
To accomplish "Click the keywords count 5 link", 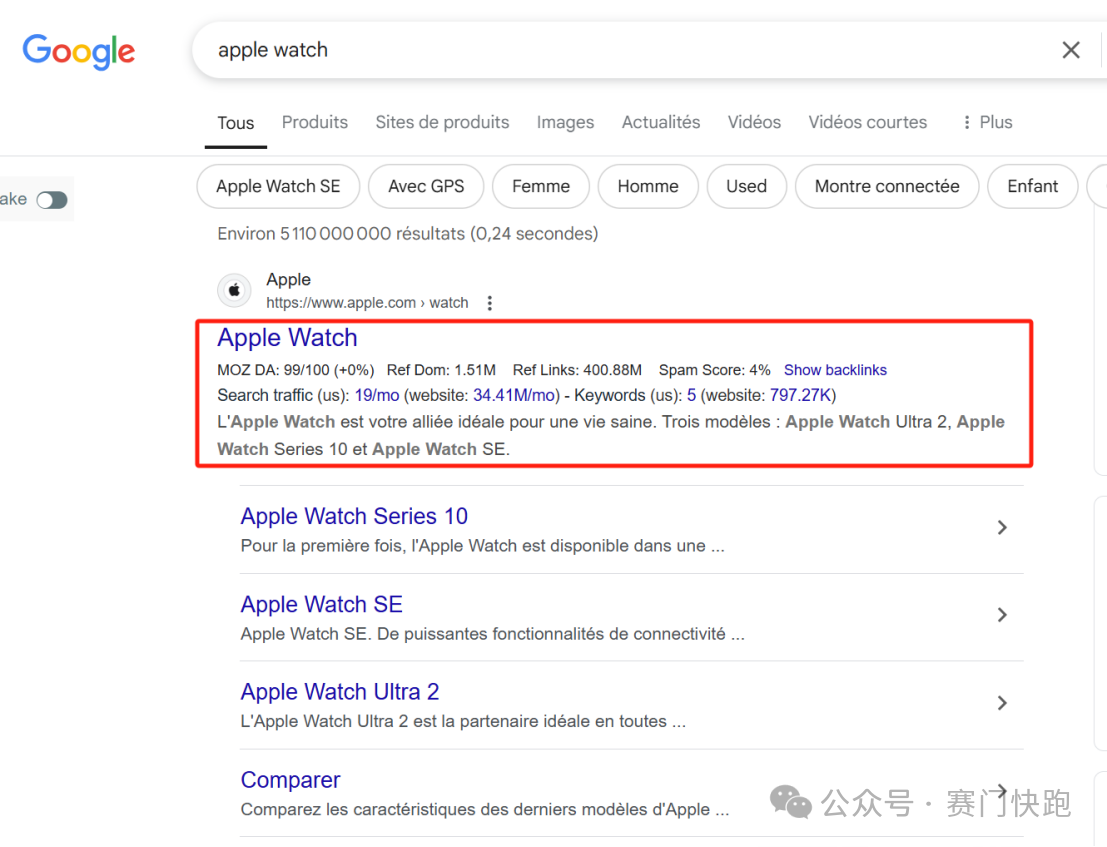I will [691, 395].
